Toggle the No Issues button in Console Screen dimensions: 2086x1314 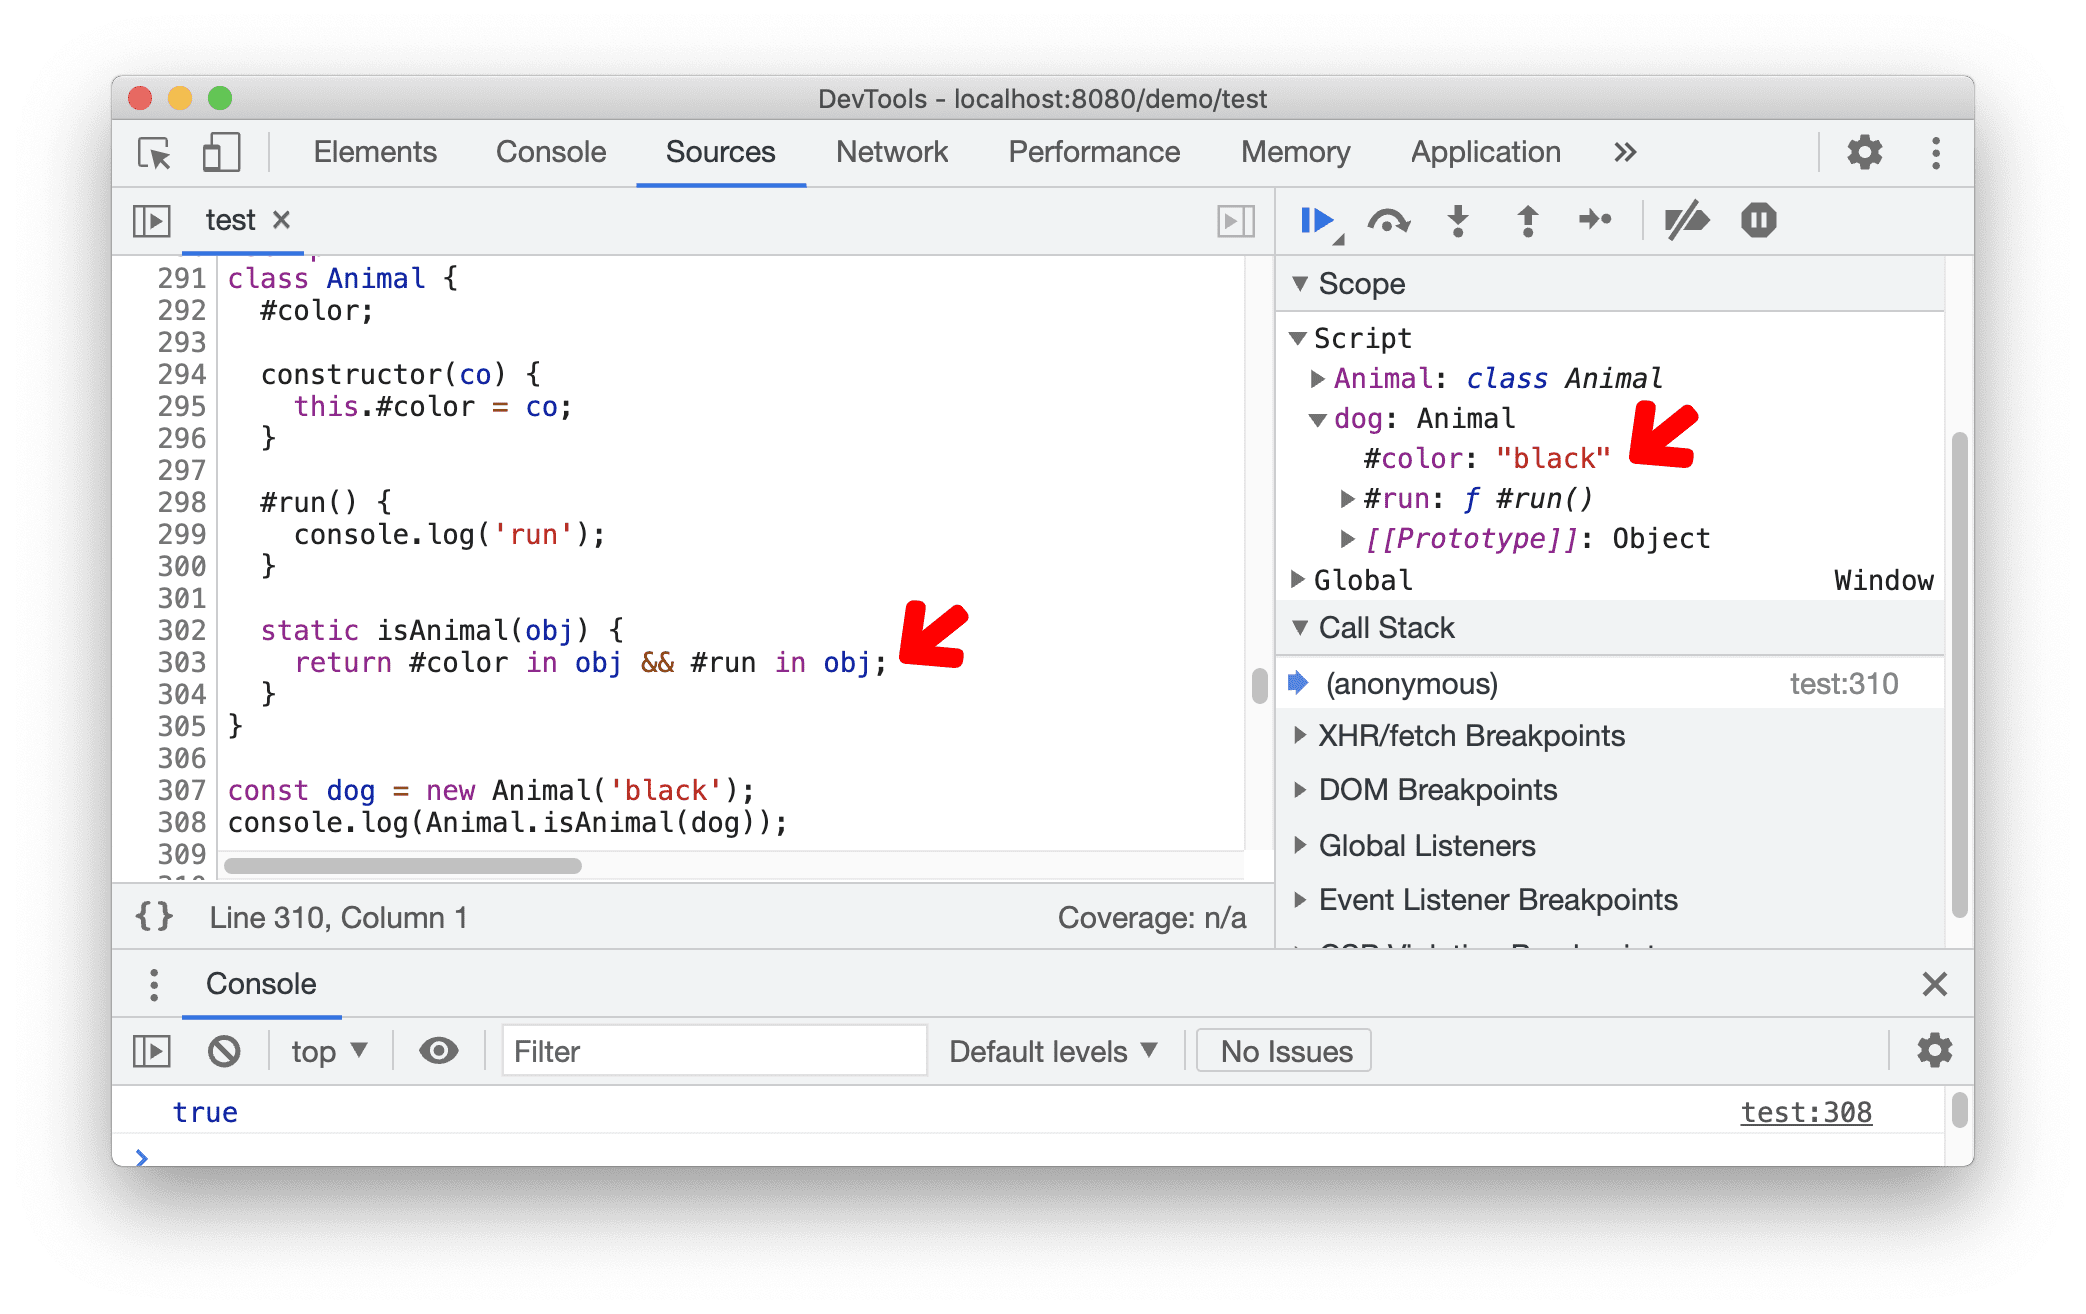[x=1282, y=1052]
